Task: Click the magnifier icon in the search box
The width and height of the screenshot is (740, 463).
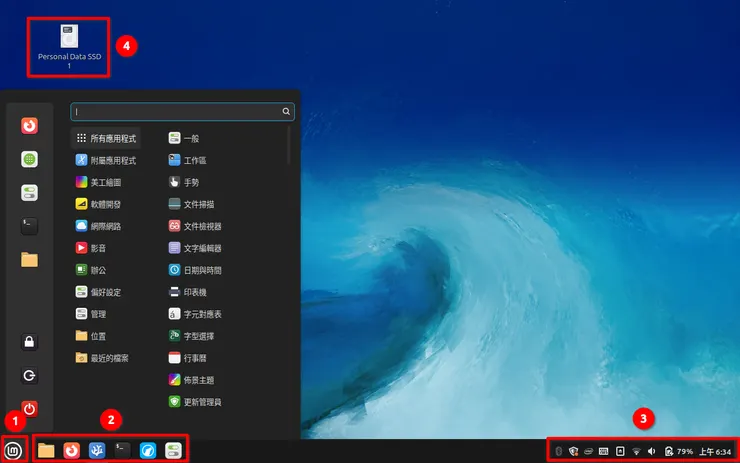Action: [x=286, y=111]
